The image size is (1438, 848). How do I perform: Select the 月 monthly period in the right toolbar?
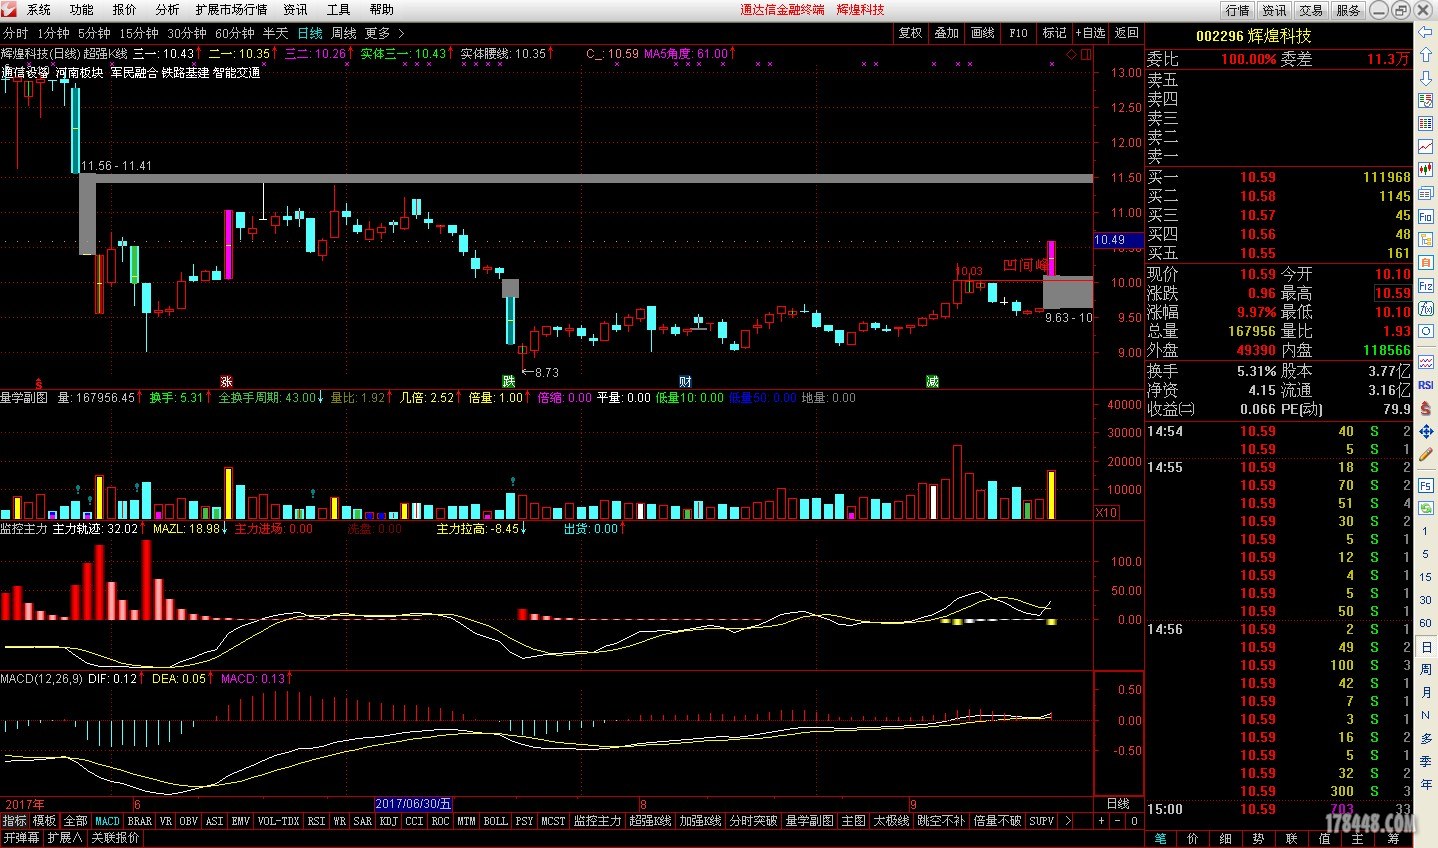point(1426,692)
